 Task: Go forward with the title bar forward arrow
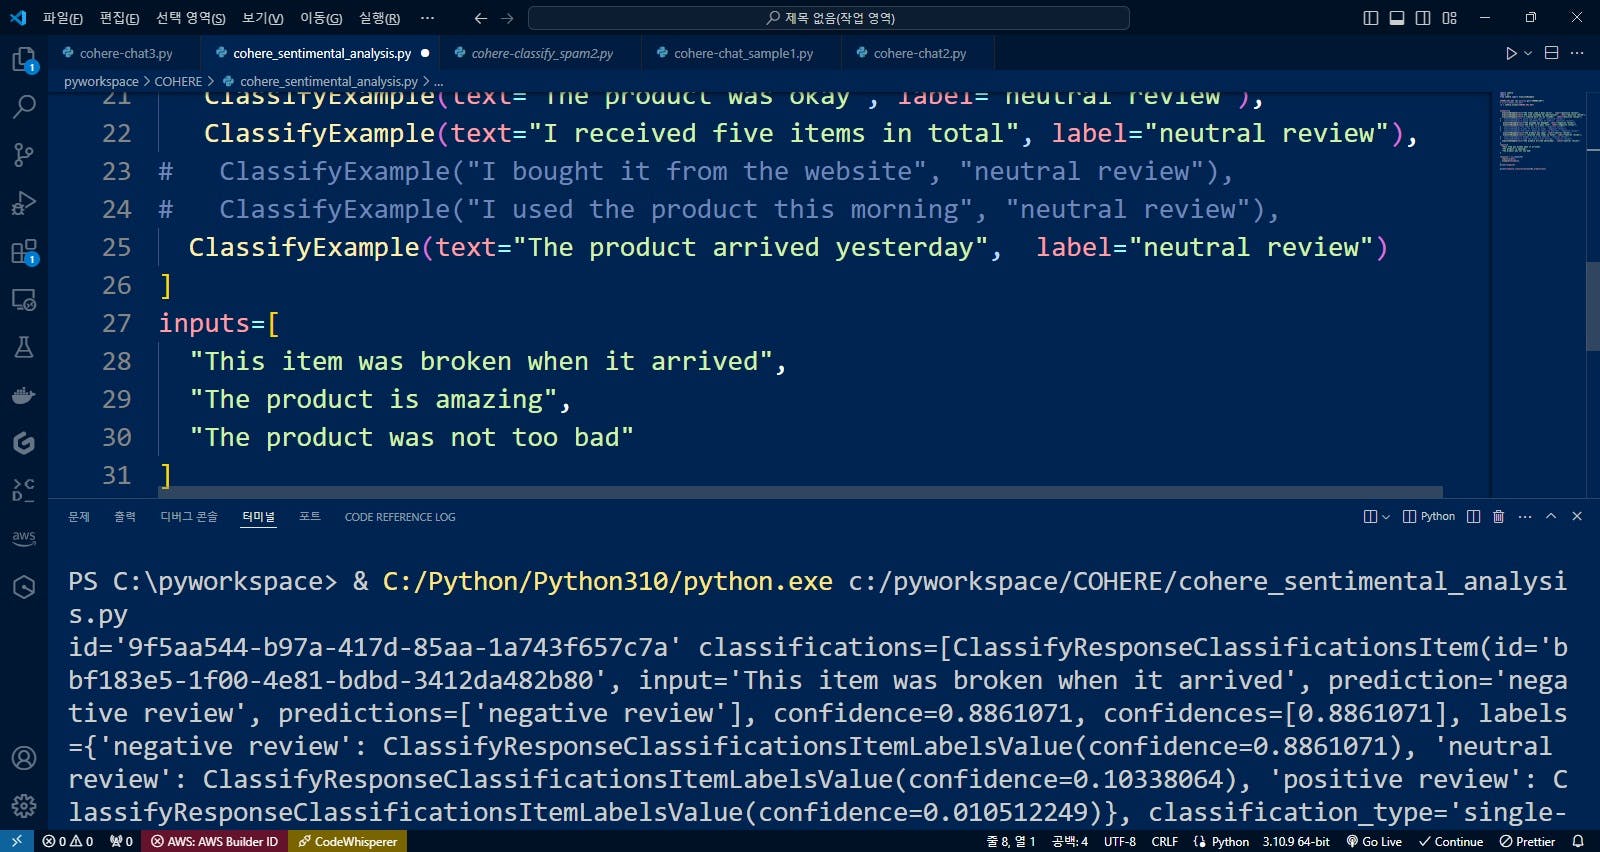pos(507,18)
